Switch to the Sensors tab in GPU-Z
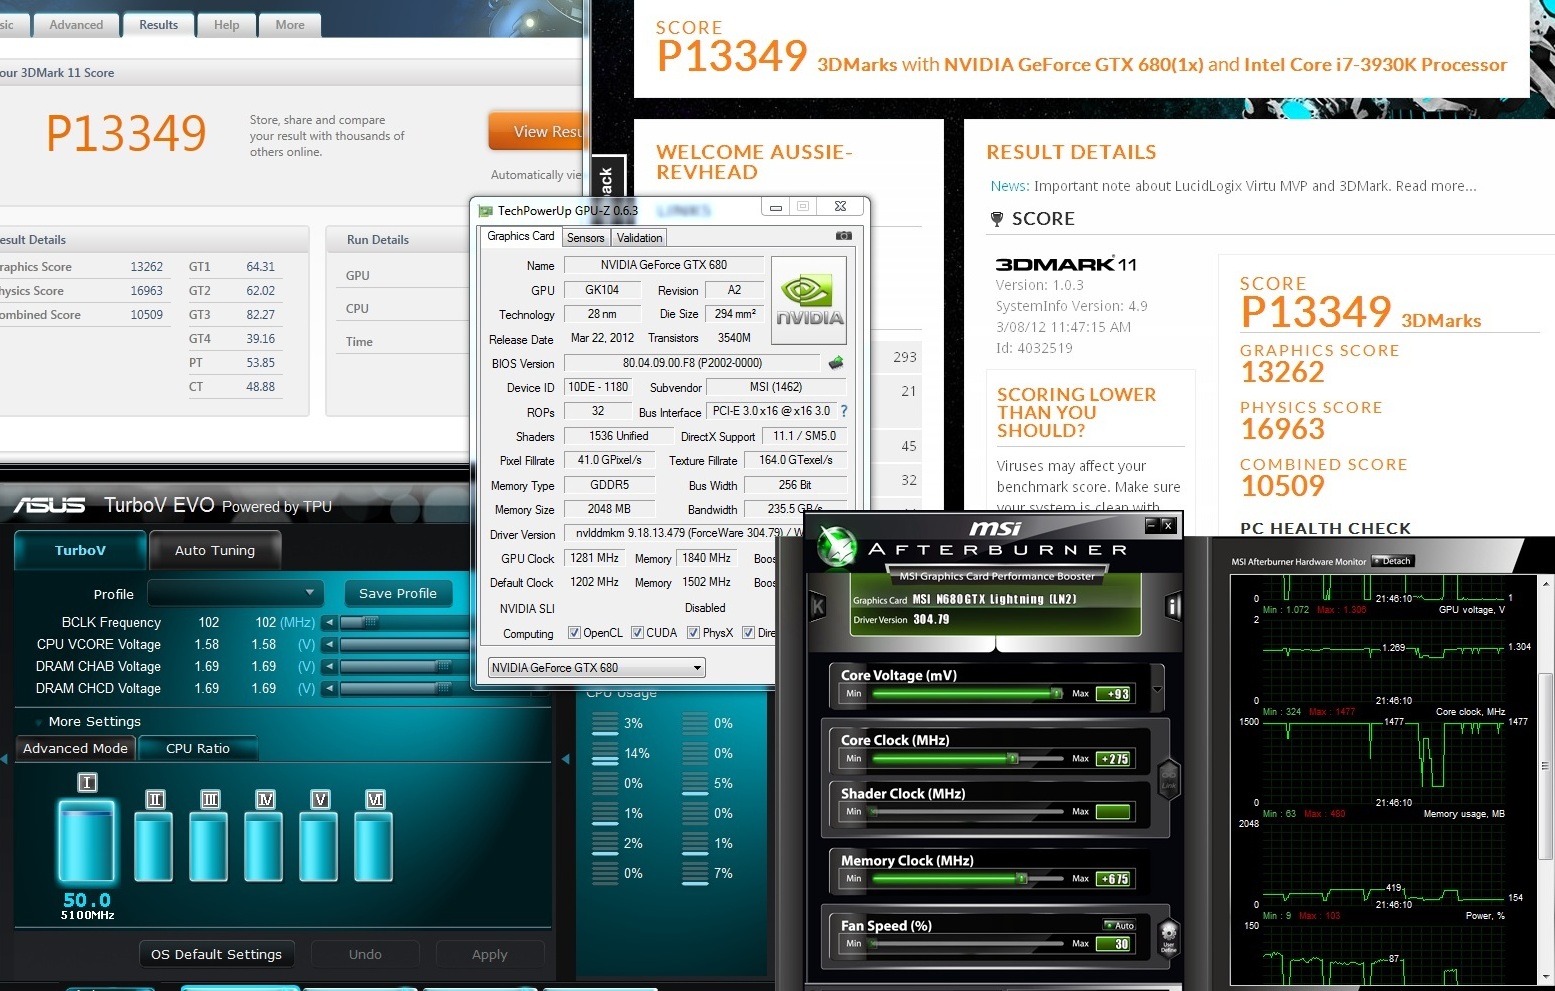The width and height of the screenshot is (1555, 991). point(585,238)
